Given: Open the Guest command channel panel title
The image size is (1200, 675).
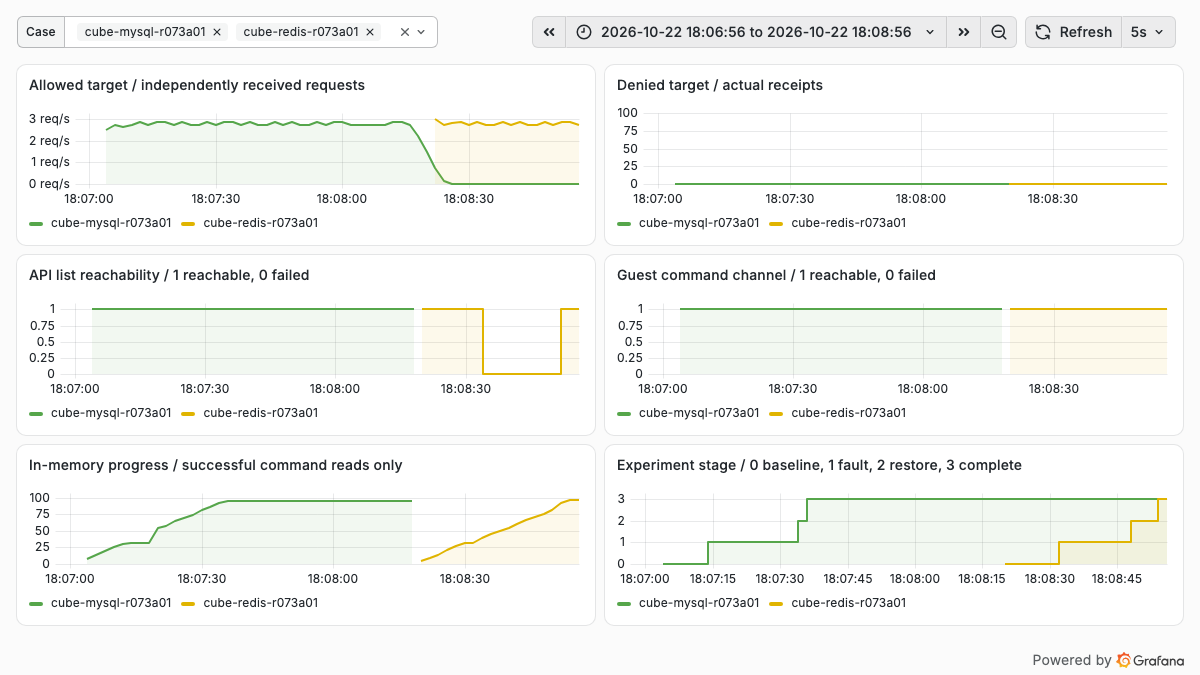Looking at the screenshot, I should [x=776, y=275].
